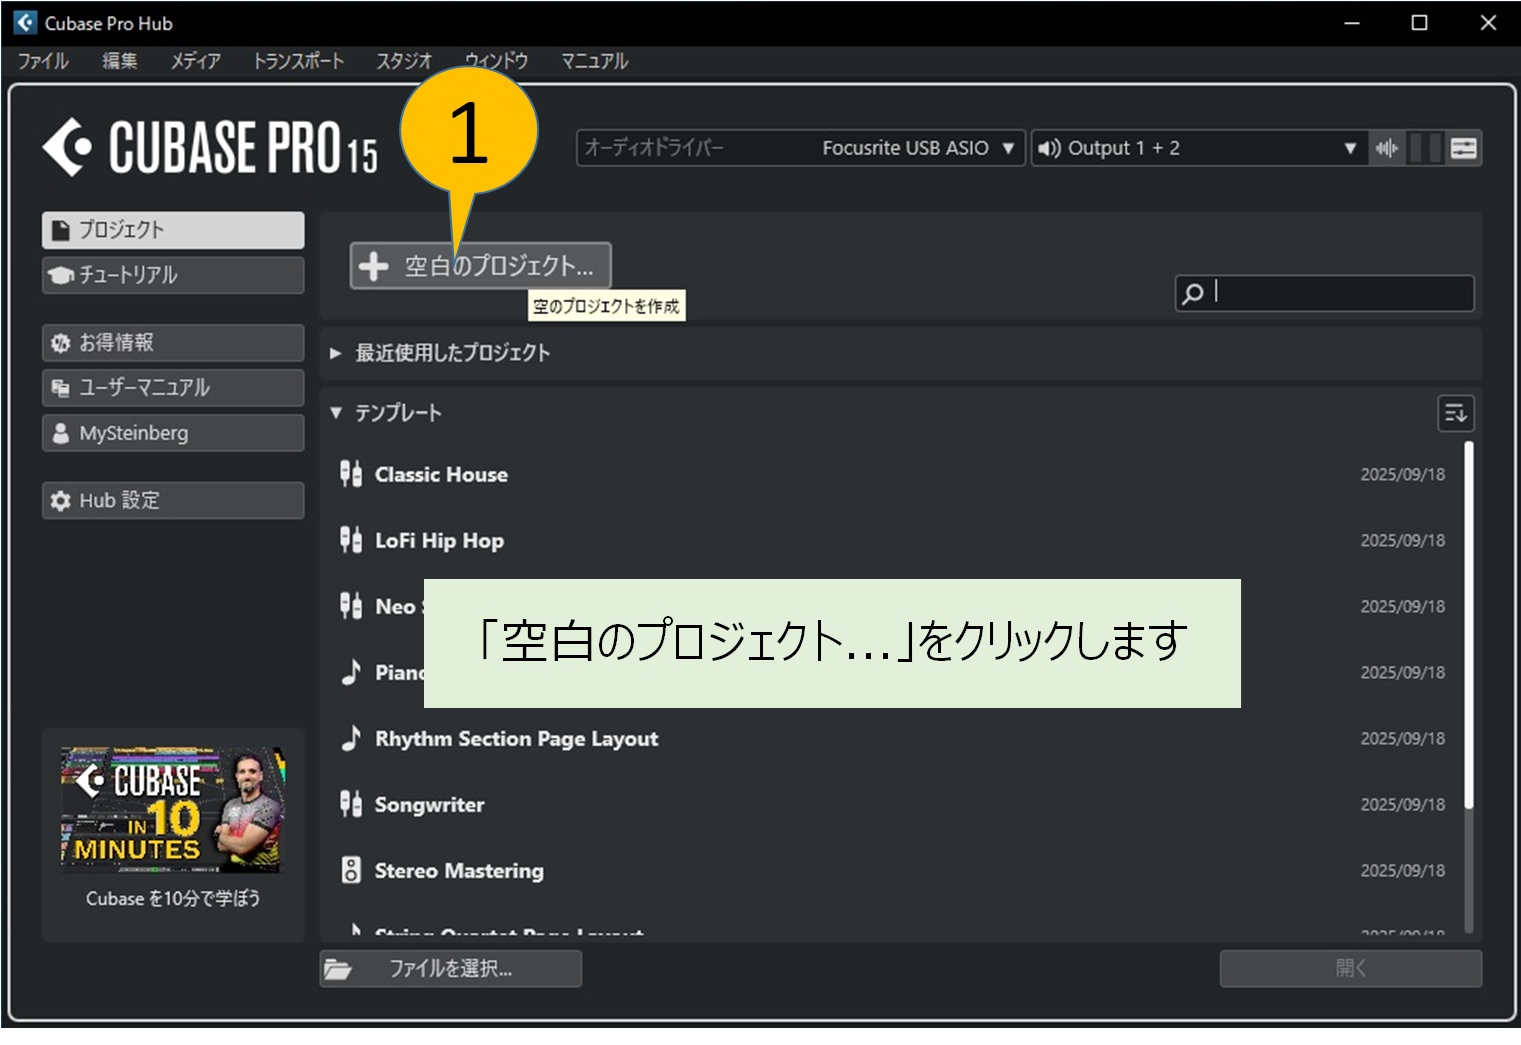Image resolution: width=1521 pixels, height=1045 pixels.
Task: Open the ファイル menu
Action: pos(42,61)
